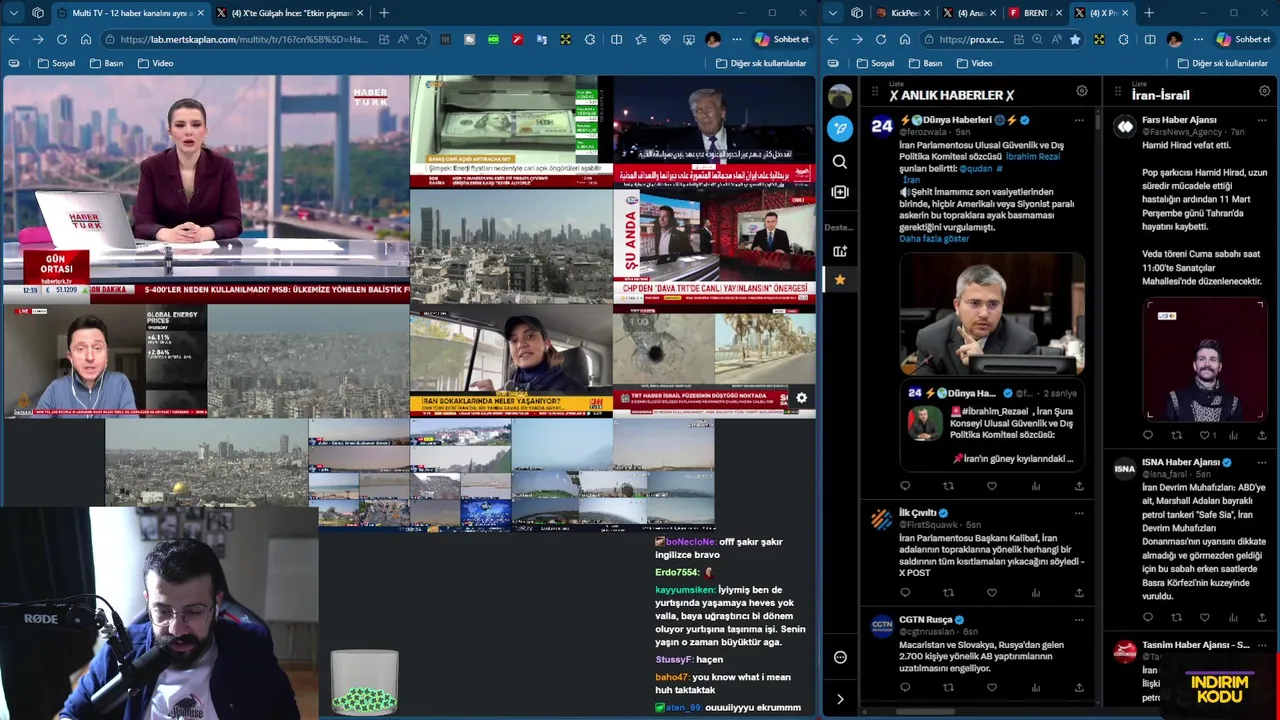Open more menu on CGTN Rusça post
Screen dimensions: 1280x720
[1079, 620]
